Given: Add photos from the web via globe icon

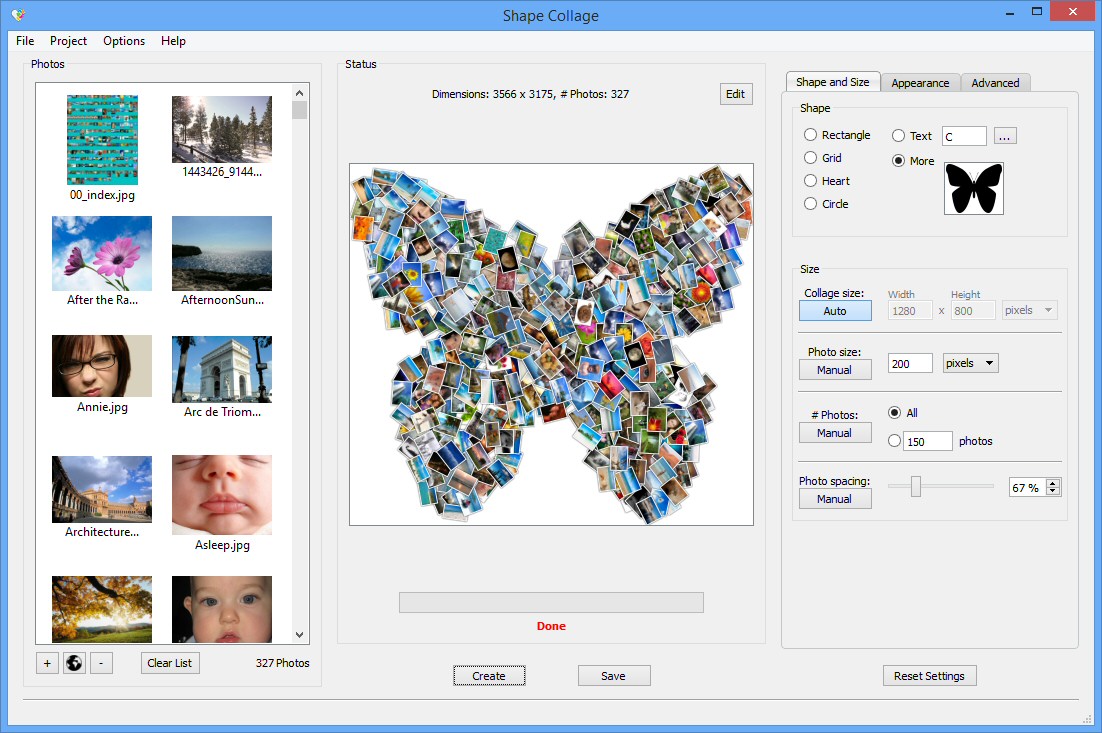Looking at the screenshot, I should [x=74, y=663].
